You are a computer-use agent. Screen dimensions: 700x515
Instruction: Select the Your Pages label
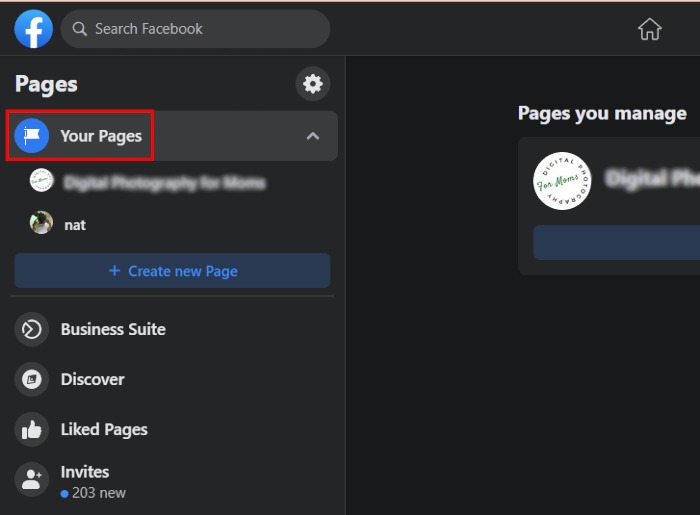(101, 136)
